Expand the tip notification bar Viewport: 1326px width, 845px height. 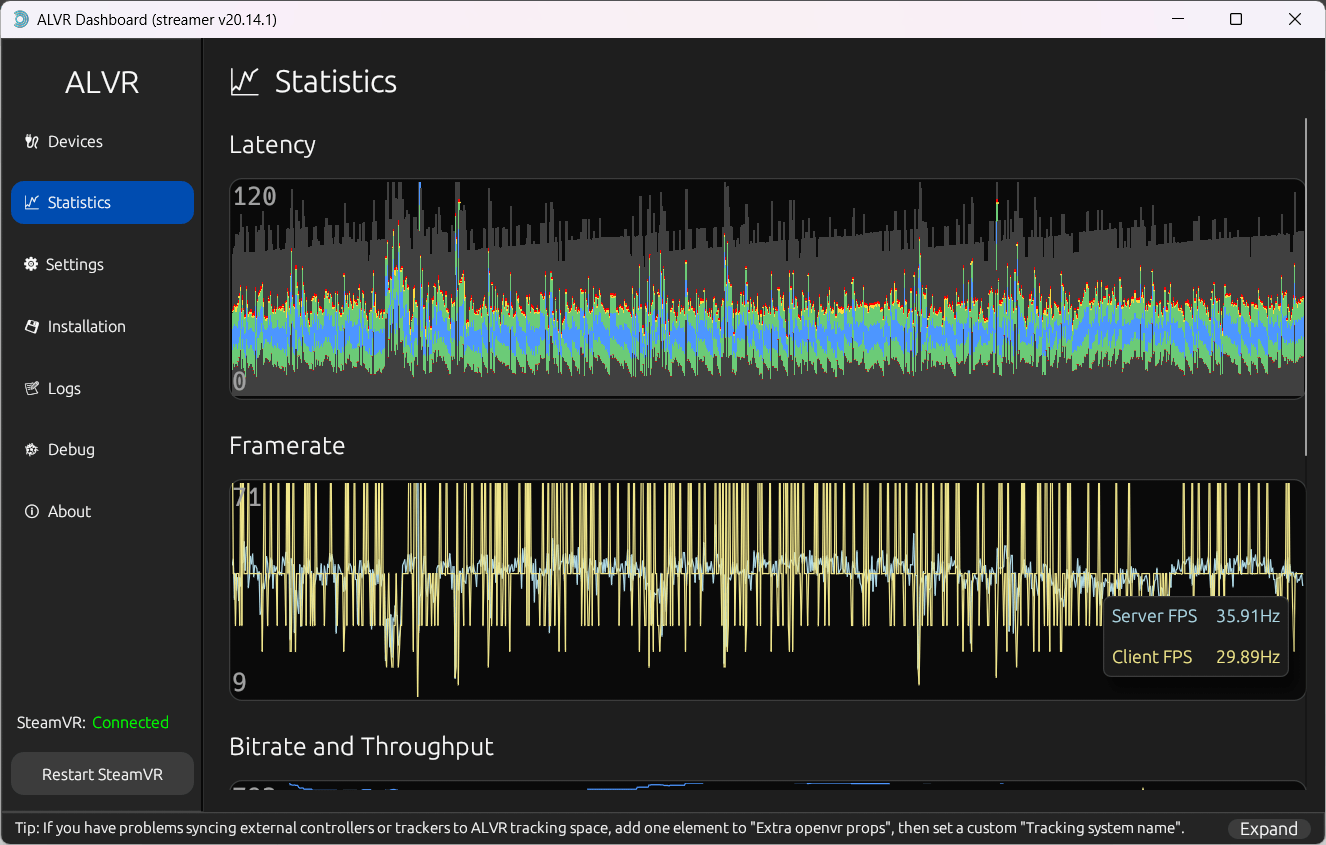tap(1268, 829)
